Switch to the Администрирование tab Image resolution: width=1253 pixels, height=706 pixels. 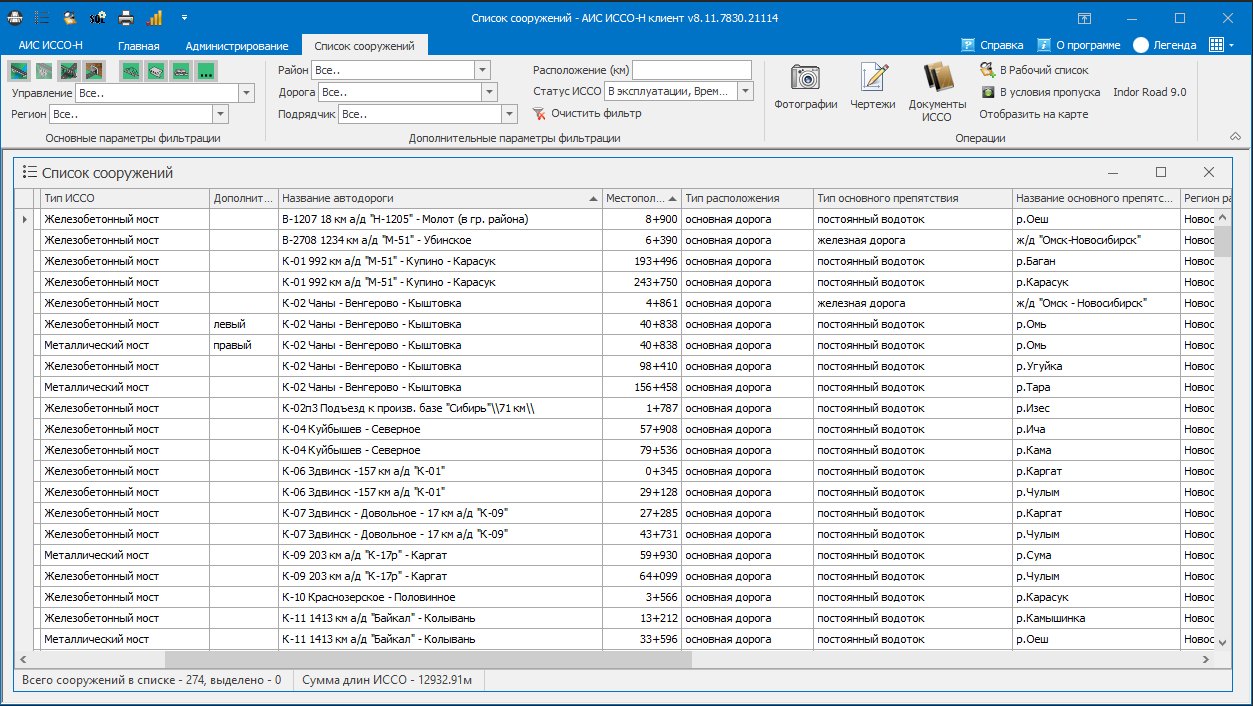pos(237,45)
